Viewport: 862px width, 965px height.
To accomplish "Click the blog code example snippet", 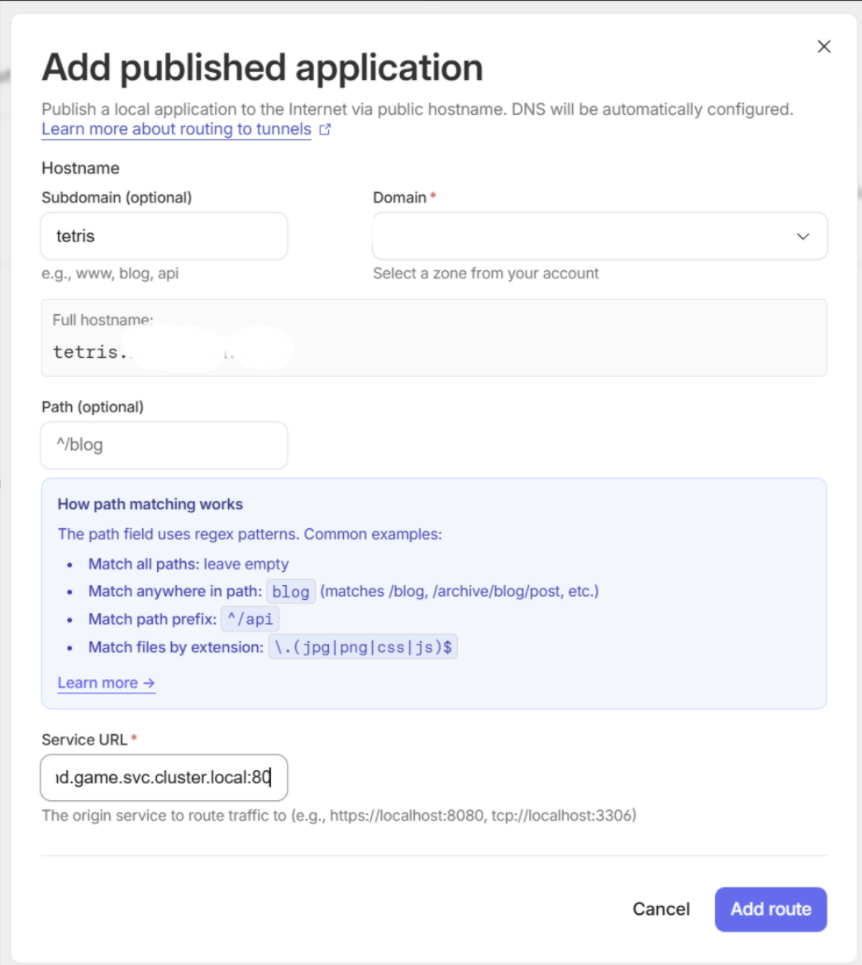I will coord(291,591).
